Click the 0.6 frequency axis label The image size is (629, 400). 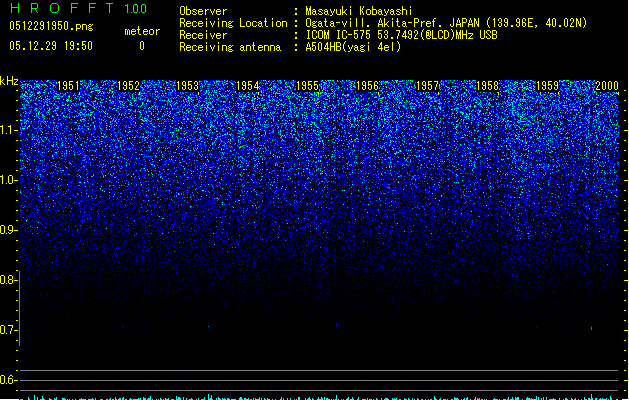coord(8,380)
